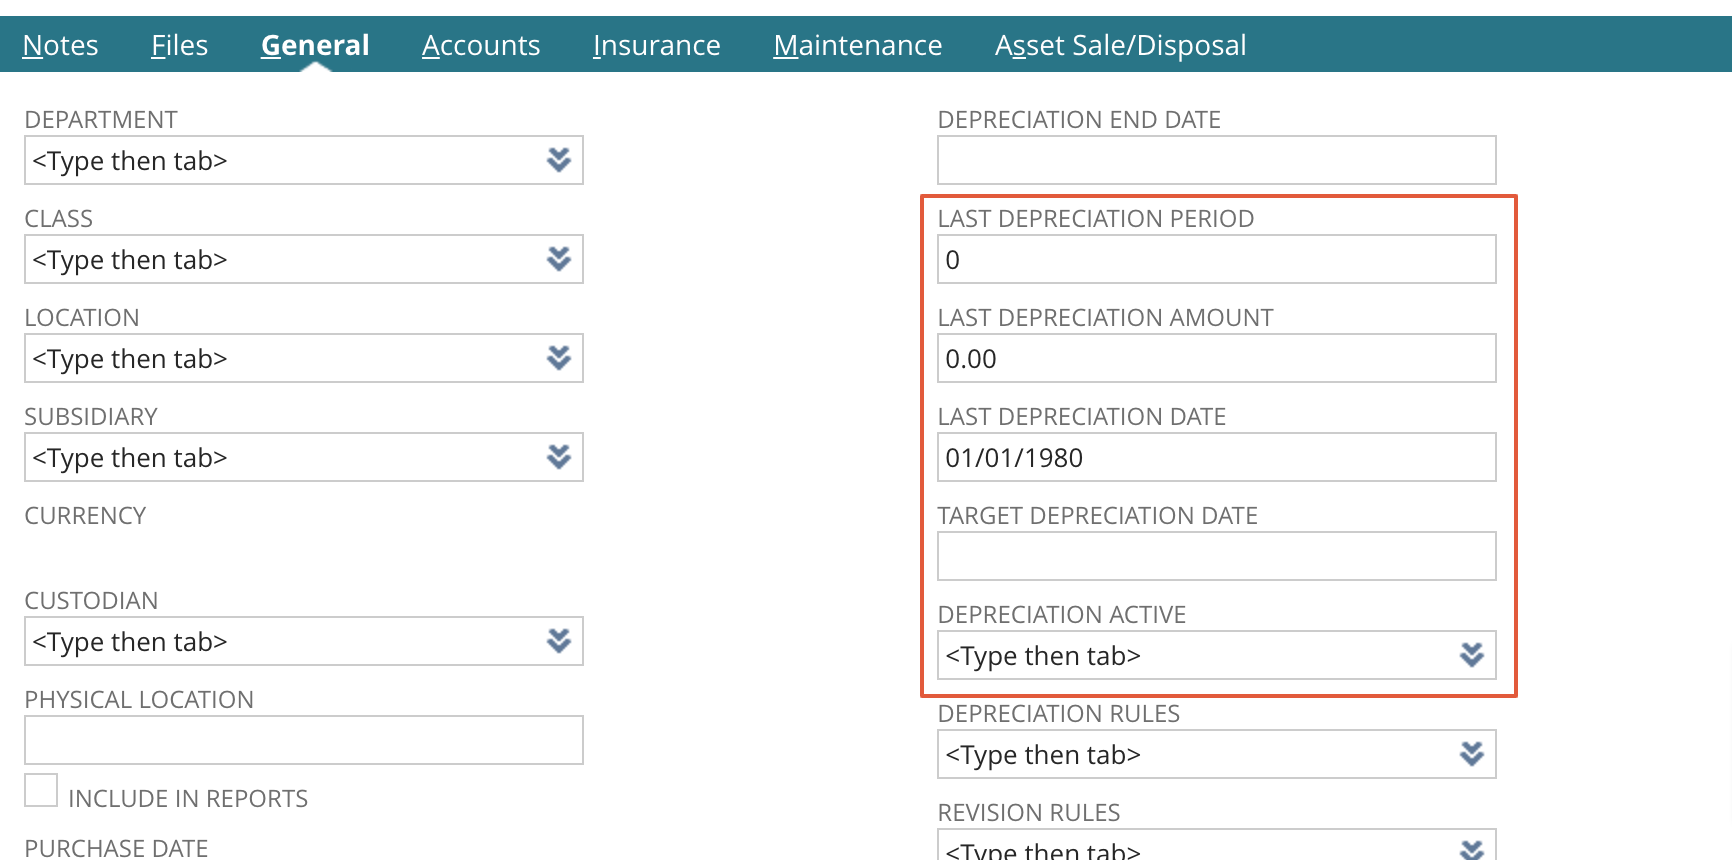
Task: Switch to Asset Sale/Disposal tab
Action: point(1120,45)
